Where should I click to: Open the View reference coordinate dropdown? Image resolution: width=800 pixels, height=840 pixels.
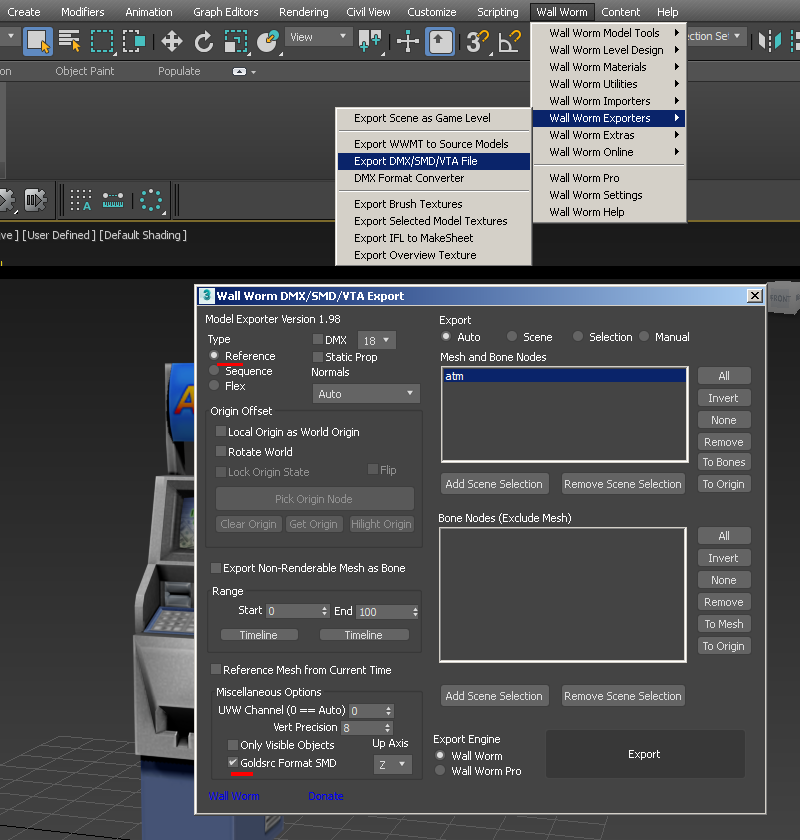[318, 37]
